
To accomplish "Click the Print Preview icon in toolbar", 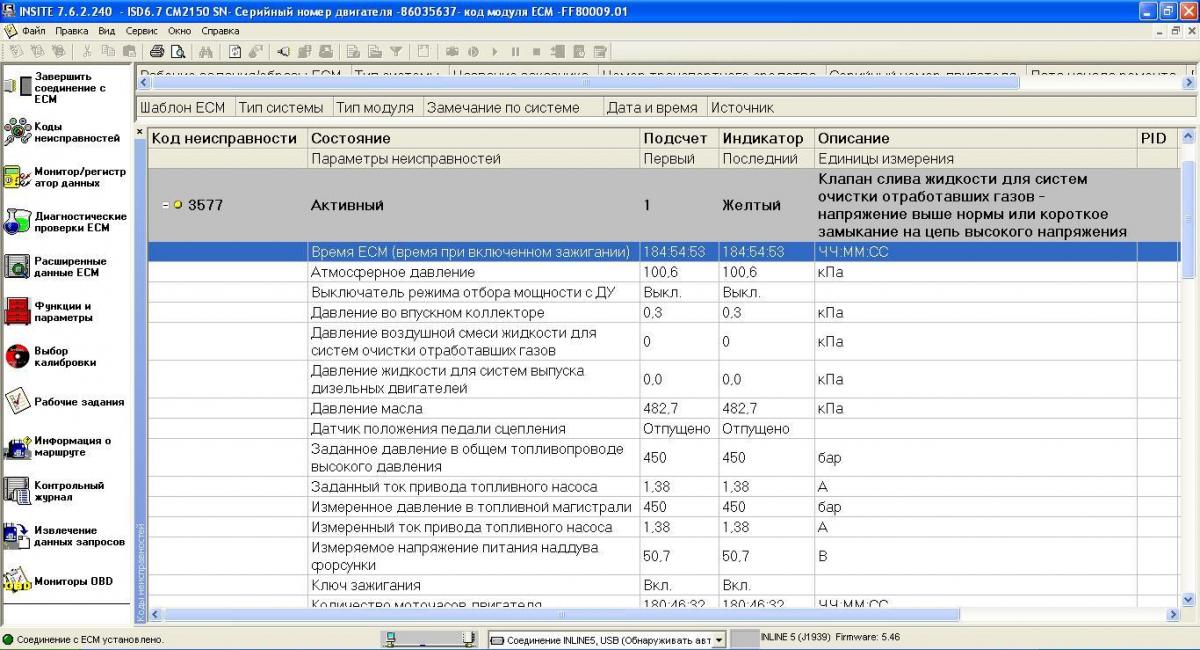I will click(x=177, y=51).
